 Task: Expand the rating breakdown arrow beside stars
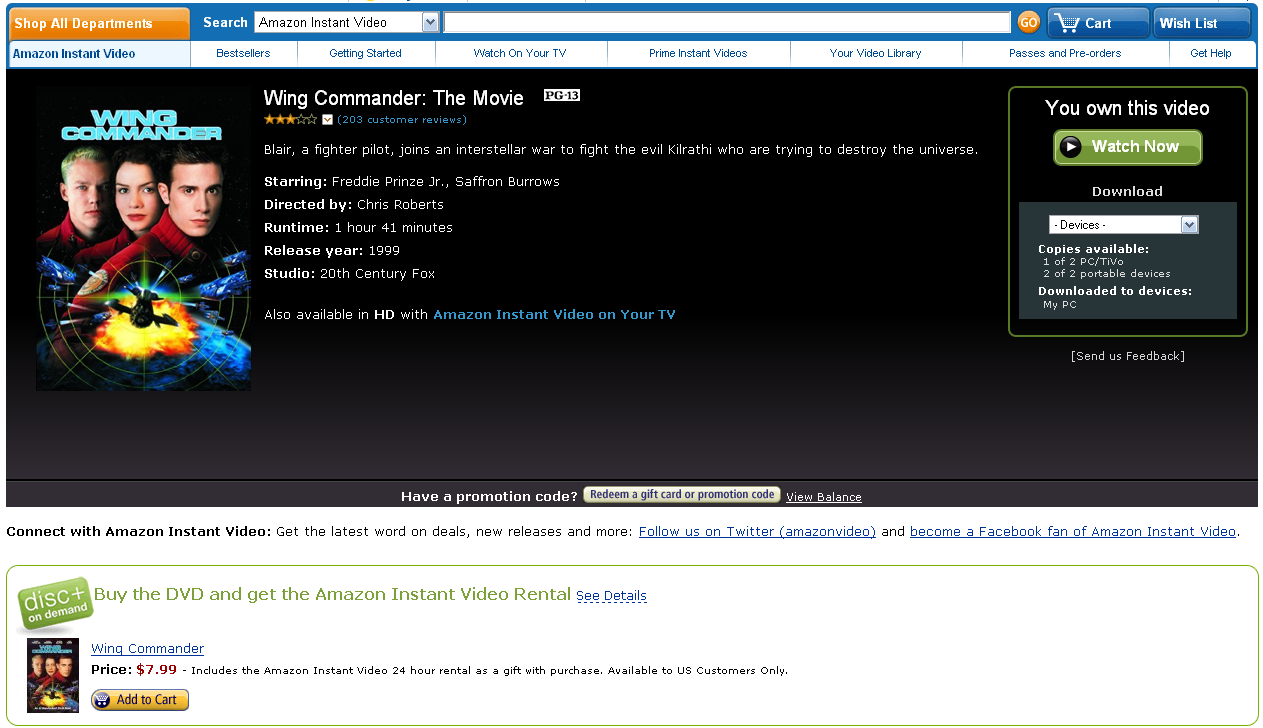tap(327, 120)
